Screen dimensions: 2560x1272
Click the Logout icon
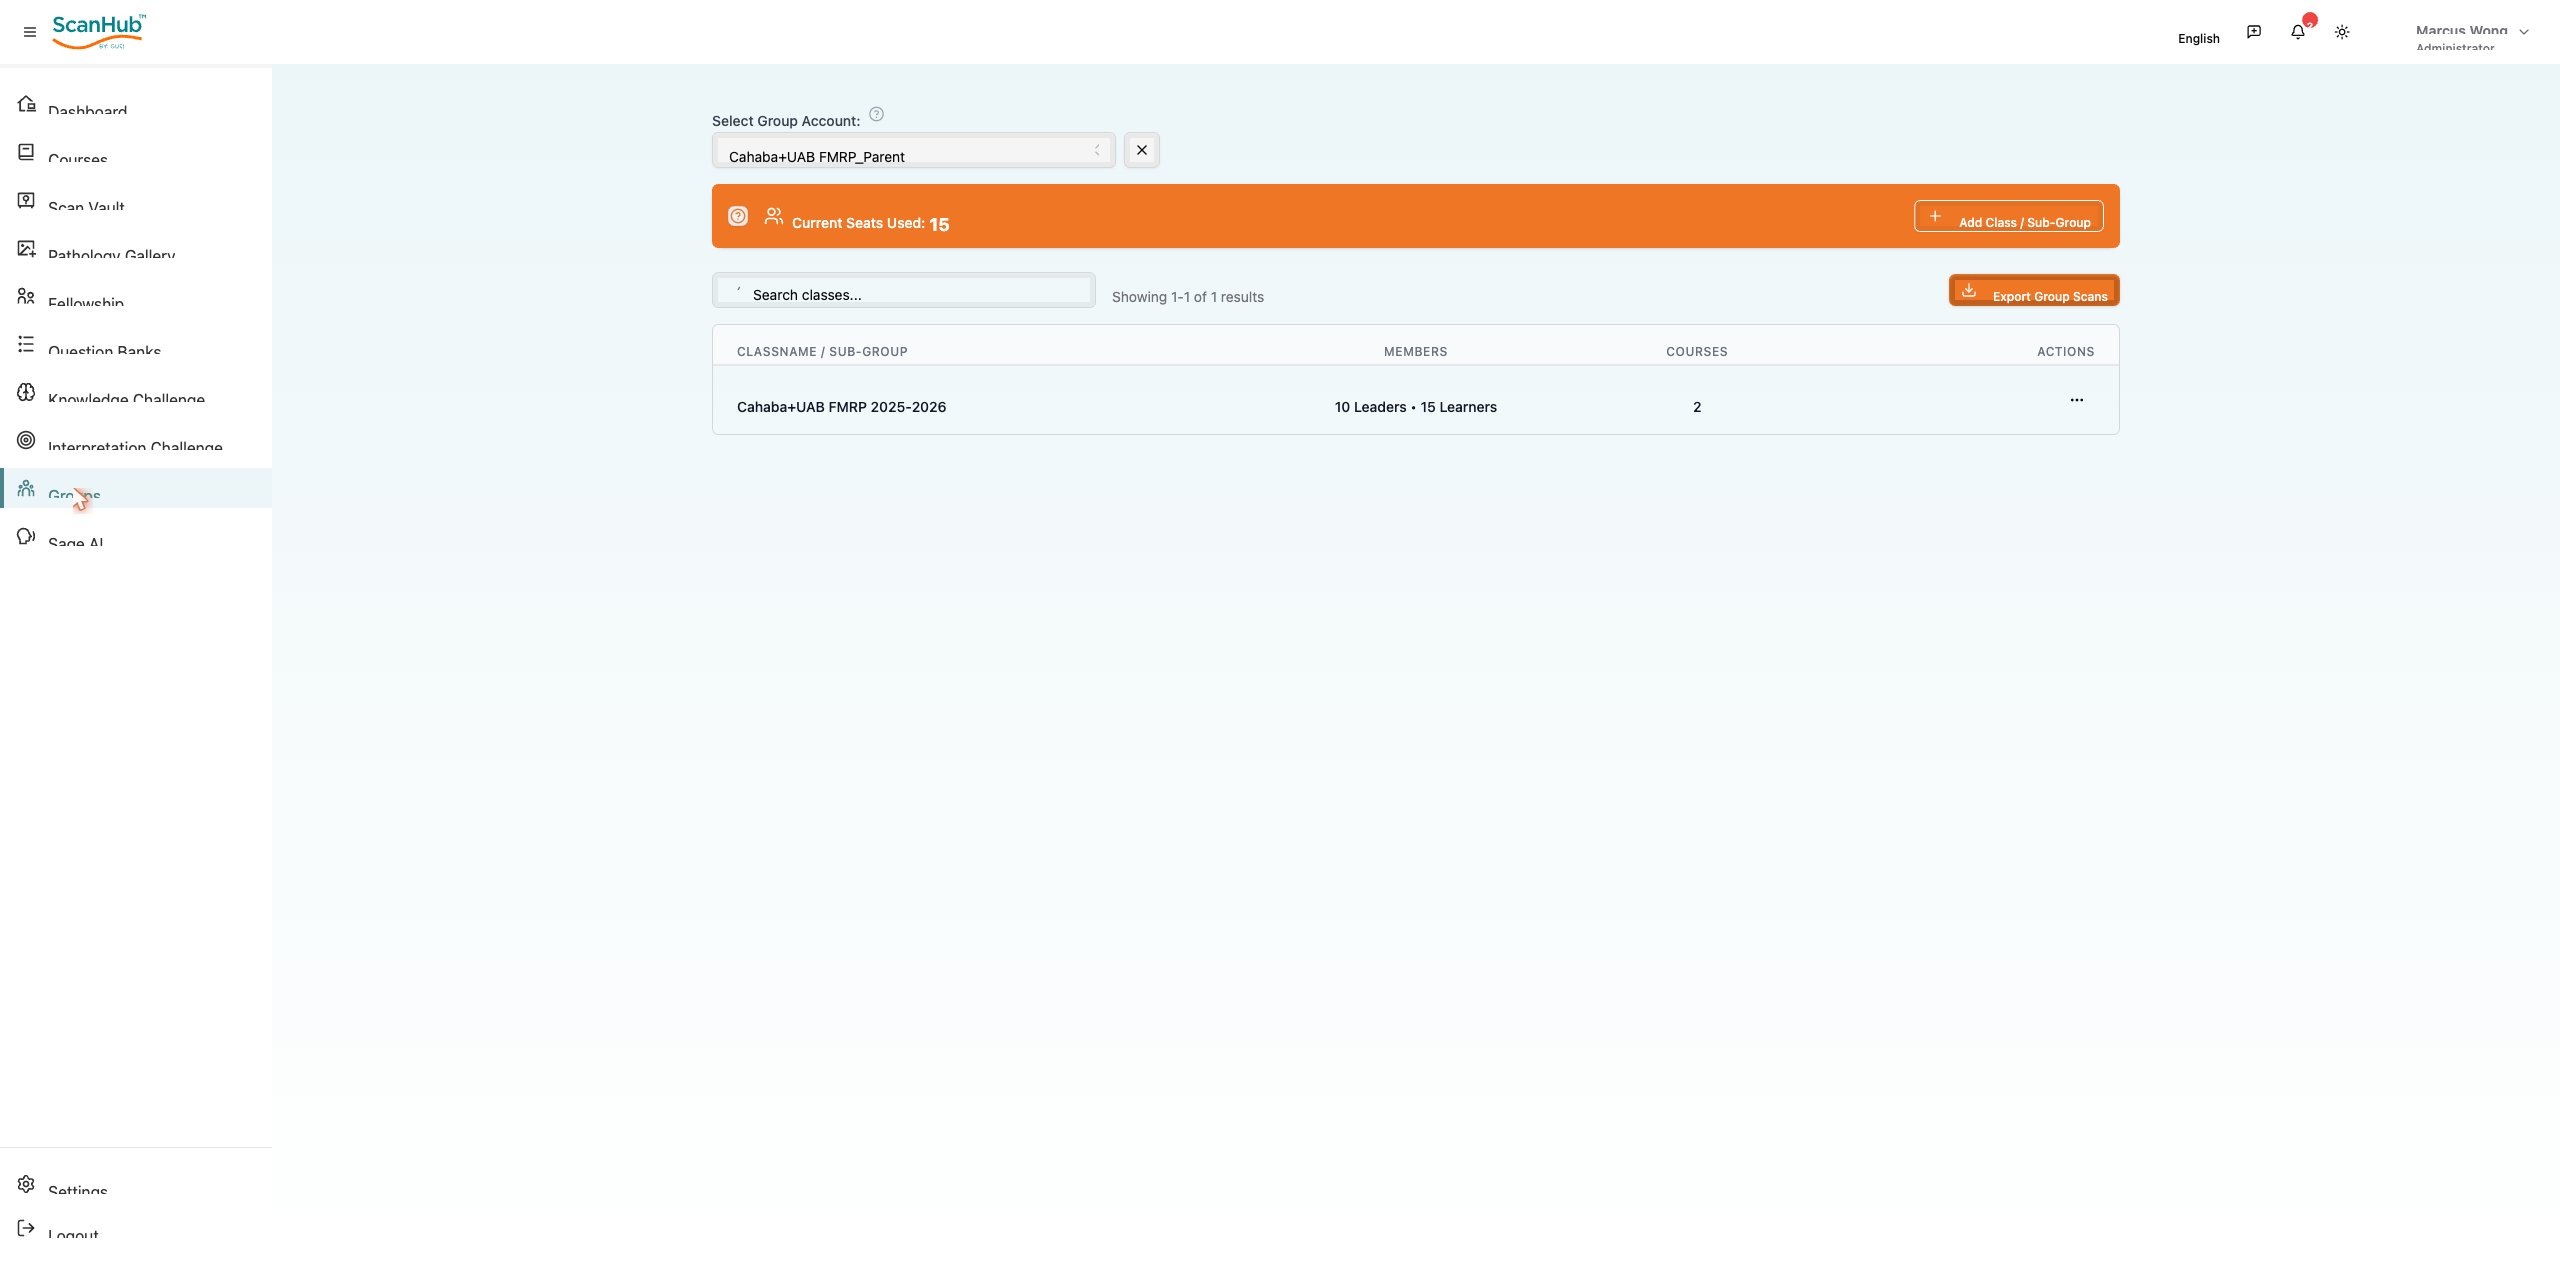tap(27, 1228)
